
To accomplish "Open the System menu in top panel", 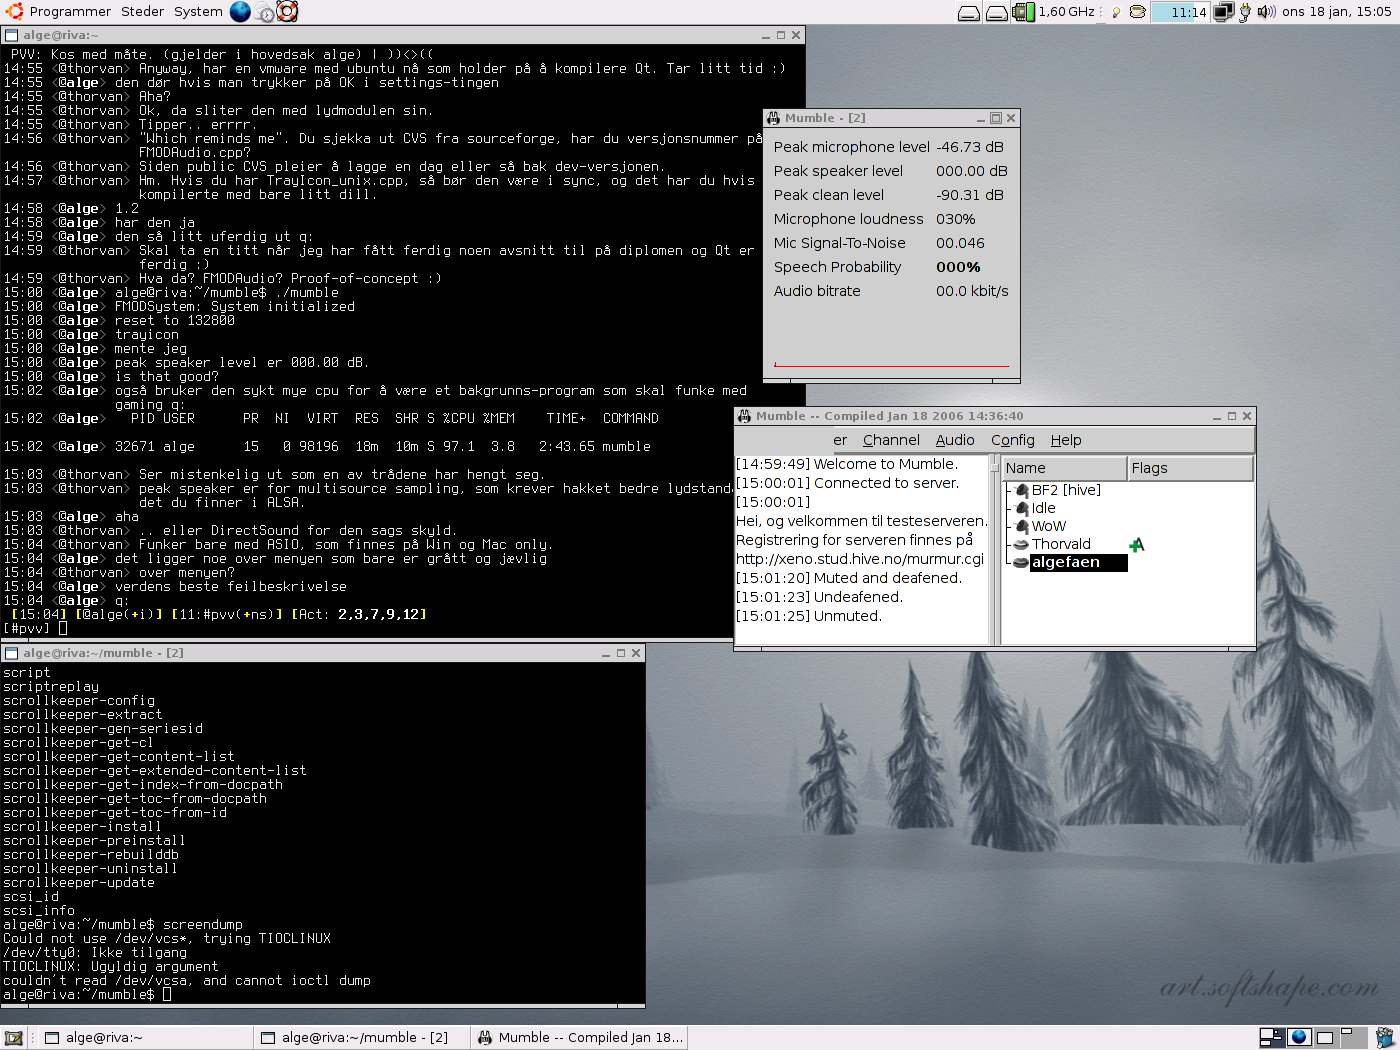I will 198,11.
